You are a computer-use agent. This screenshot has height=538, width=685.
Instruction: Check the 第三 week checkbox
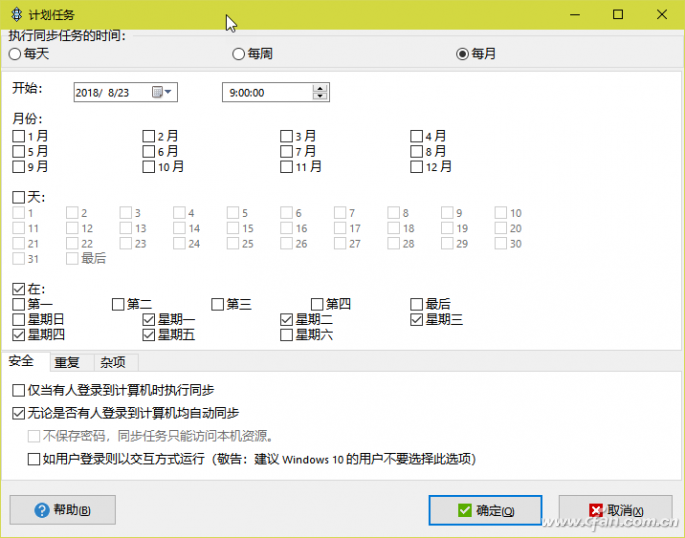[x=217, y=304]
